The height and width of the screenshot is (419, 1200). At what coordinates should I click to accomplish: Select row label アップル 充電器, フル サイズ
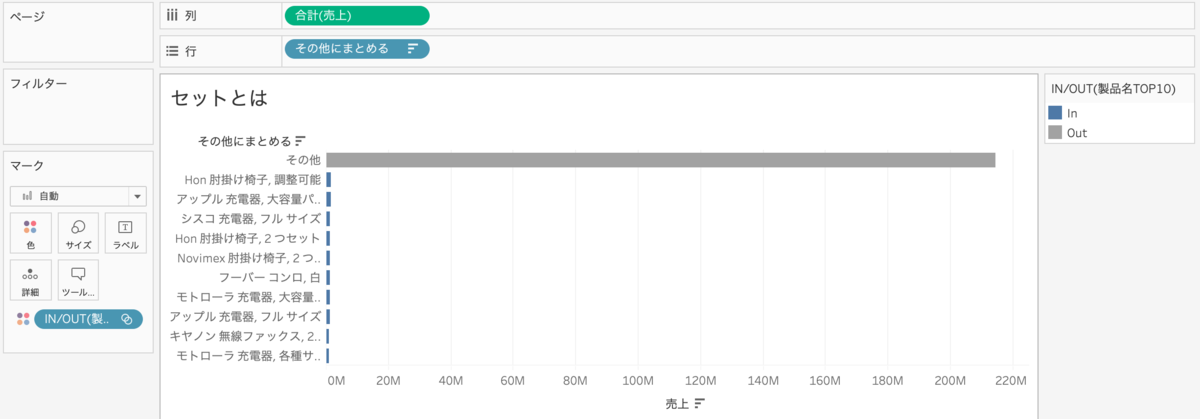pyautogui.click(x=245, y=316)
